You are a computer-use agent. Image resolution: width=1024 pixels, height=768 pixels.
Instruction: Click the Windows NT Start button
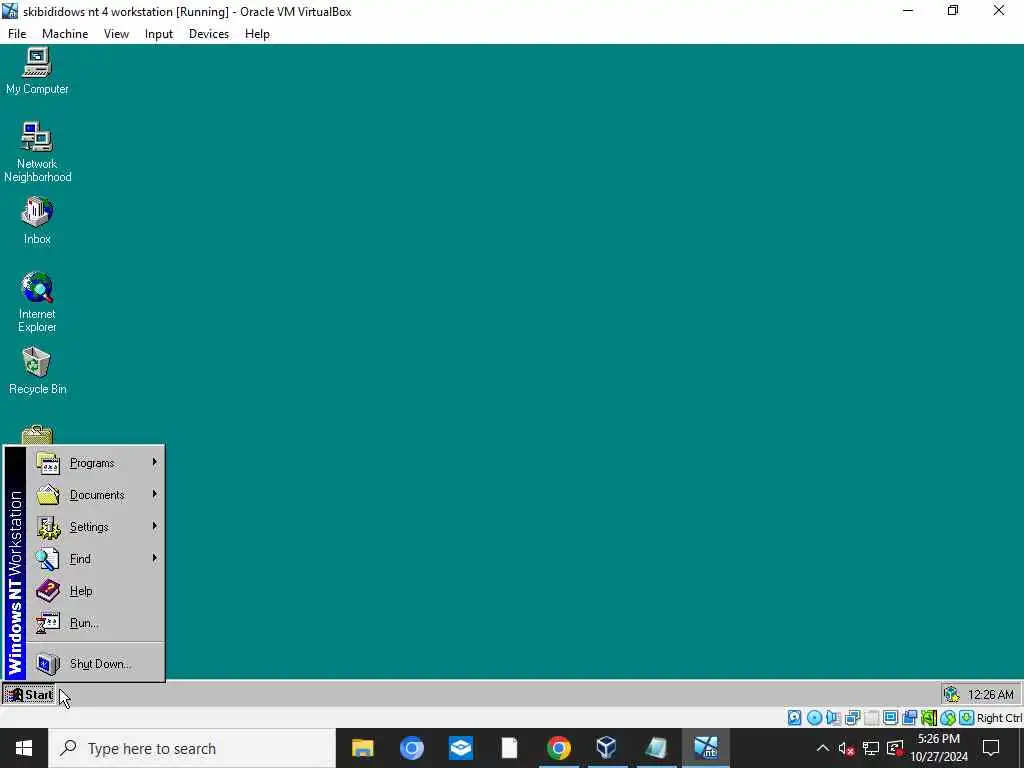(29, 695)
